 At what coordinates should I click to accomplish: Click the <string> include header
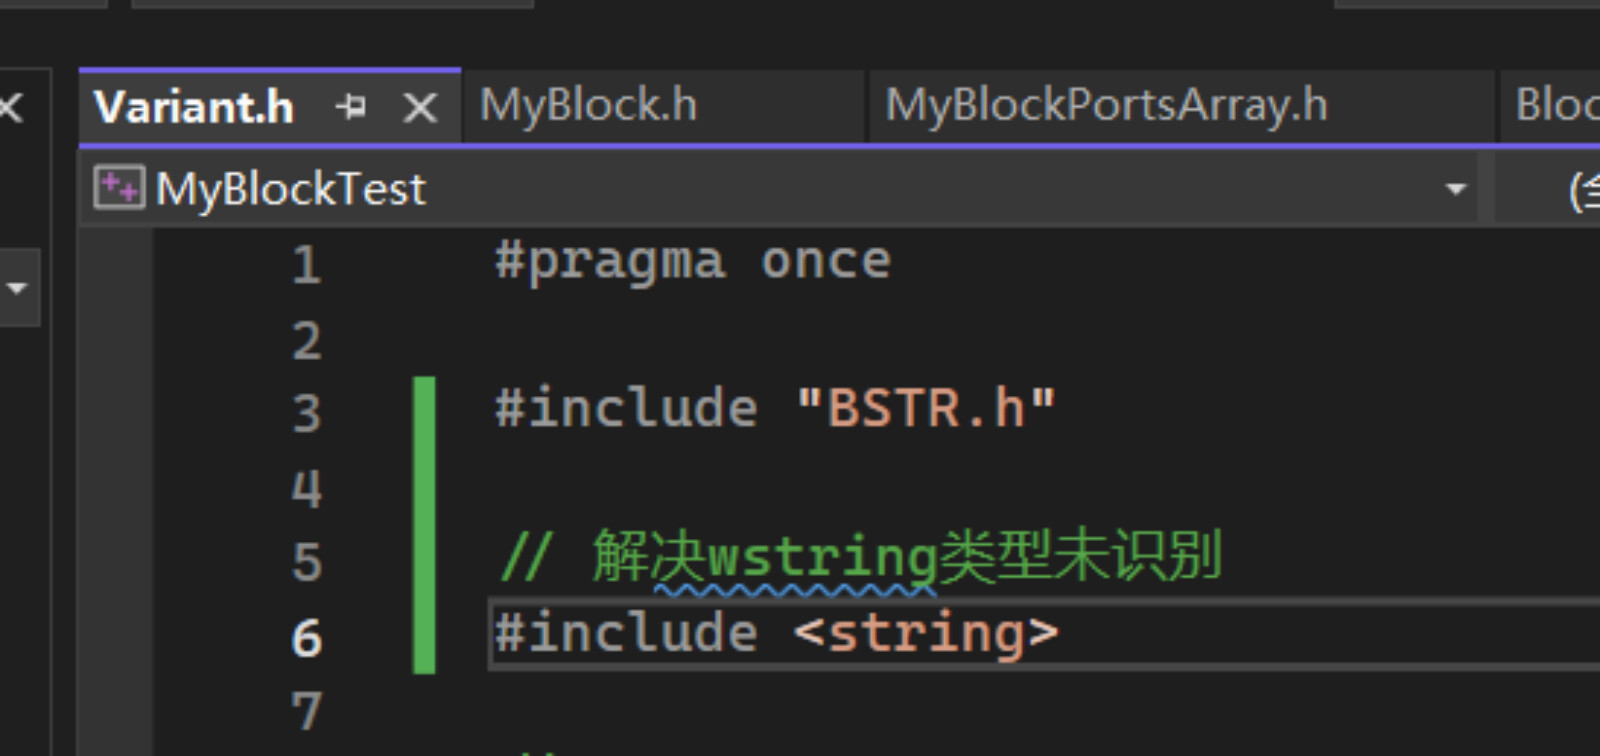[926, 634]
